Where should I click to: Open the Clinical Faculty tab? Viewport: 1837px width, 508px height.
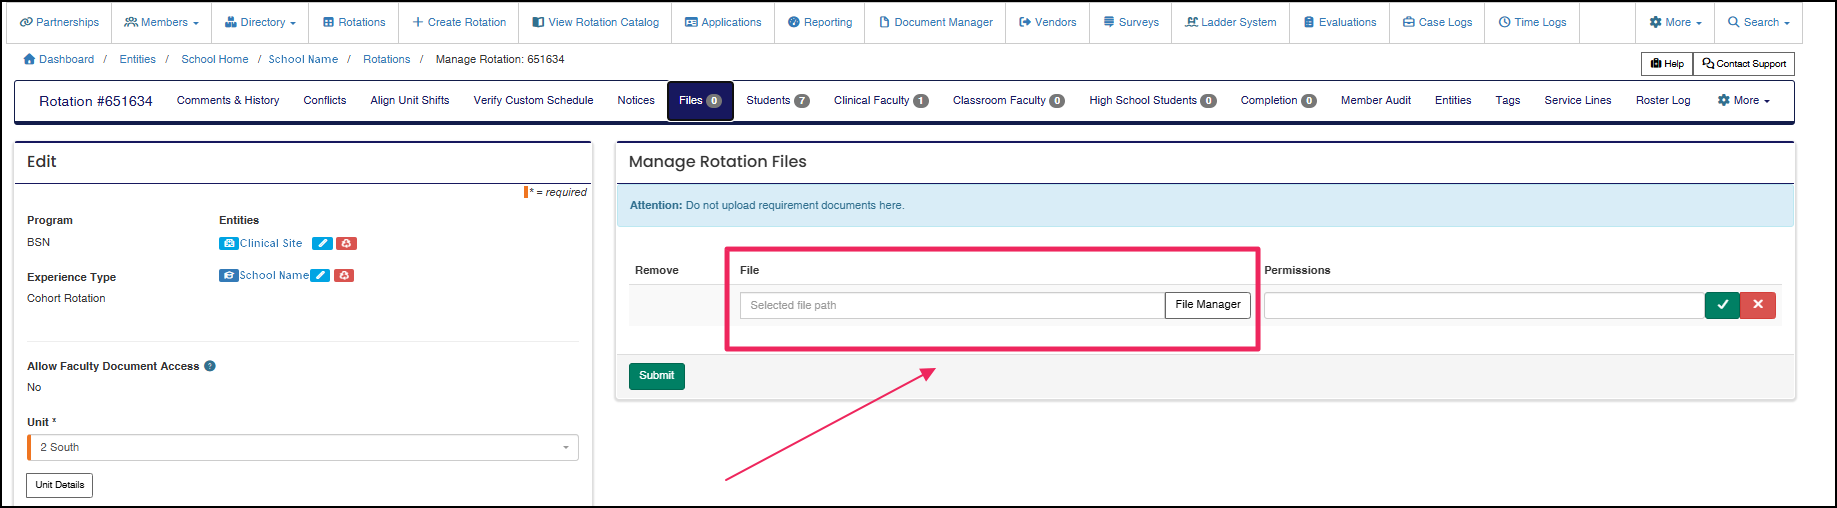tap(881, 100)
